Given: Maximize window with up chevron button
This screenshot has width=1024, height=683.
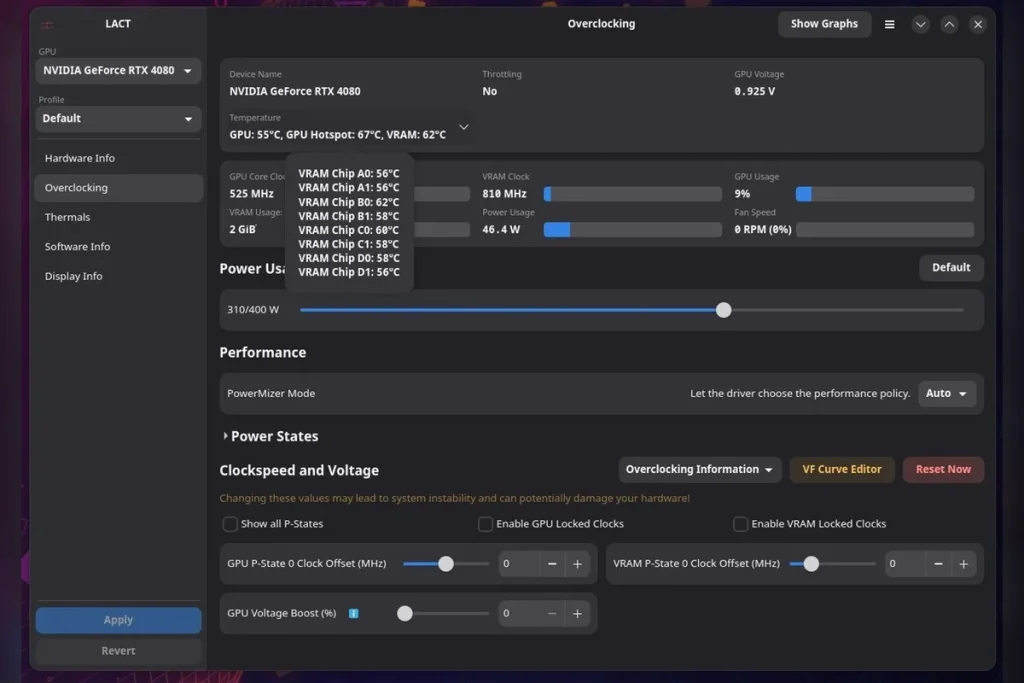Looking at the screenshot, I should (949, 24).
